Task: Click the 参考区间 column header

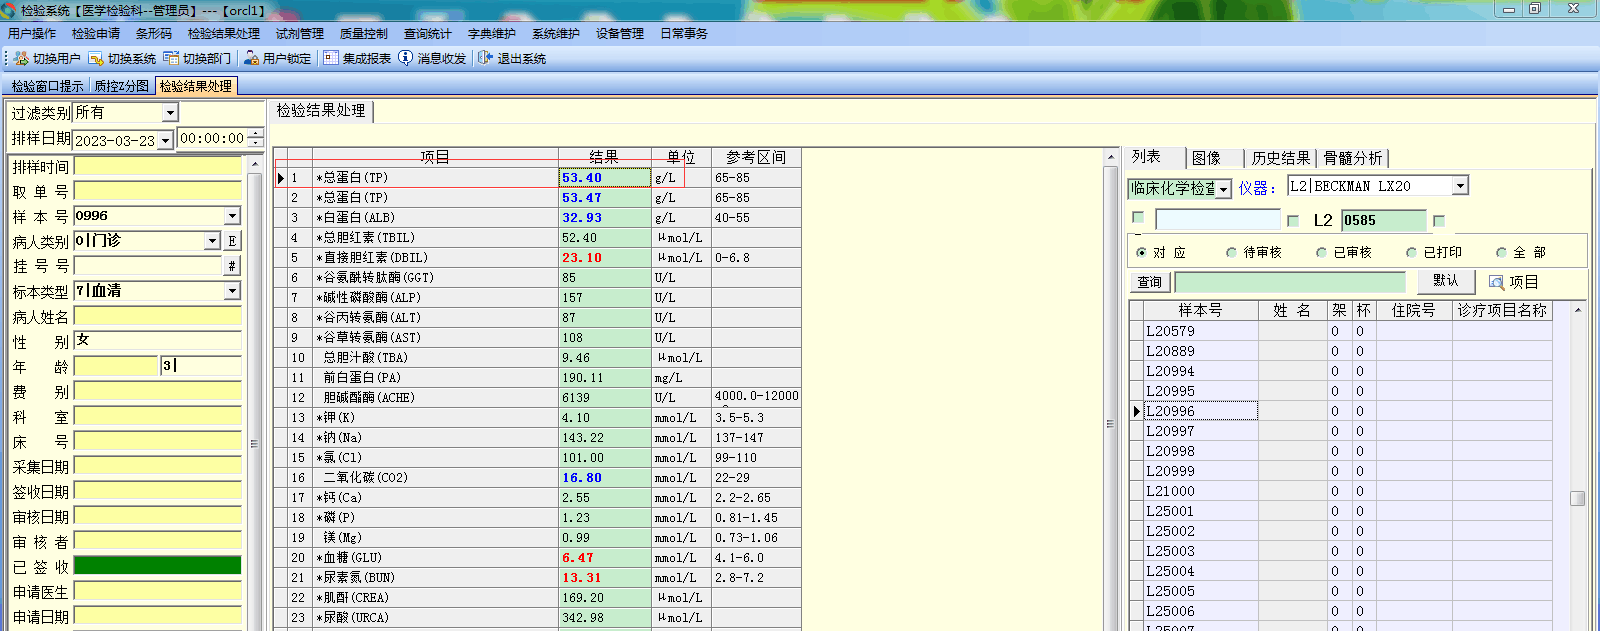Action: (756, 157)
